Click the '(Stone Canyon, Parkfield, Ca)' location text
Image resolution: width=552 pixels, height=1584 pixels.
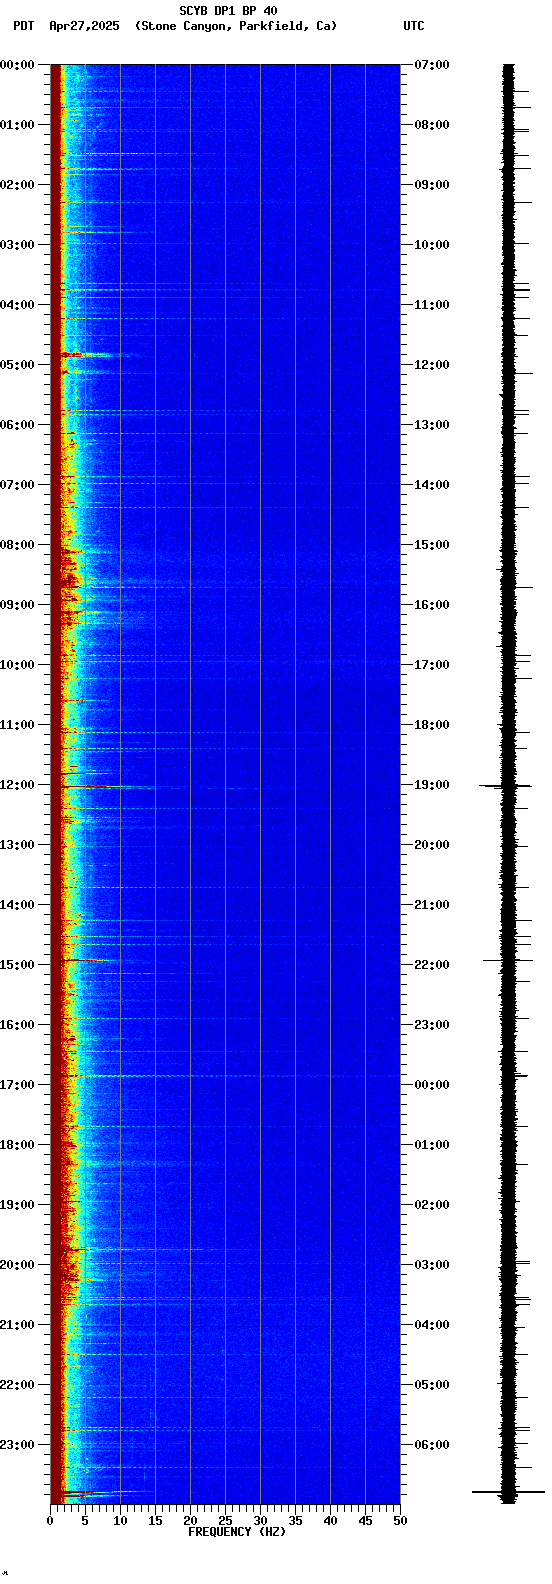(x=236, y=26)
